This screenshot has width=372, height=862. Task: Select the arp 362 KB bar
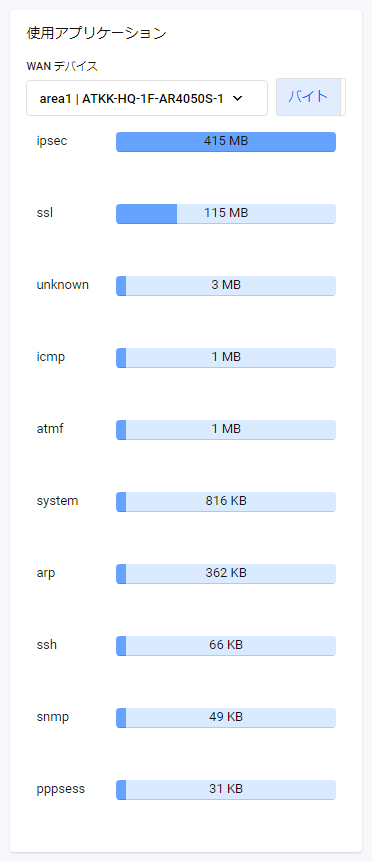coord(226,574)
